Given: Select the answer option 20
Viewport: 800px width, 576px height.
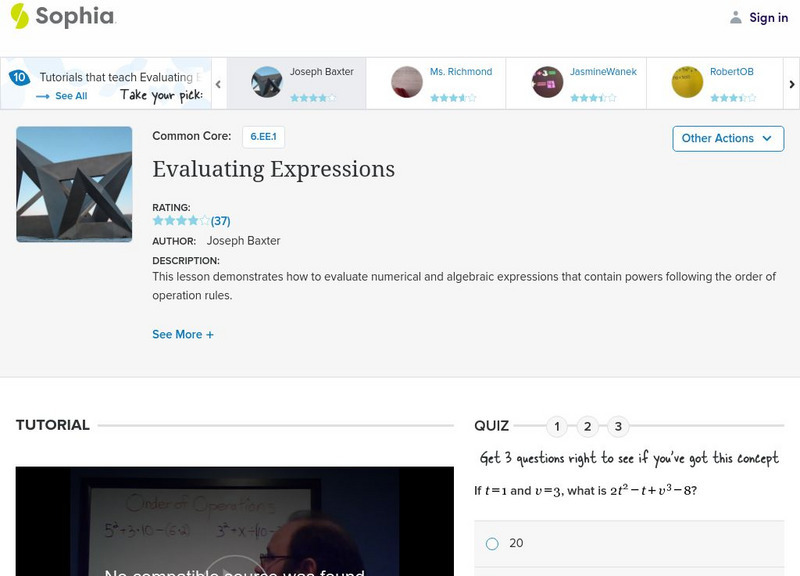Looking at the screenshot, I should (492, 543).
